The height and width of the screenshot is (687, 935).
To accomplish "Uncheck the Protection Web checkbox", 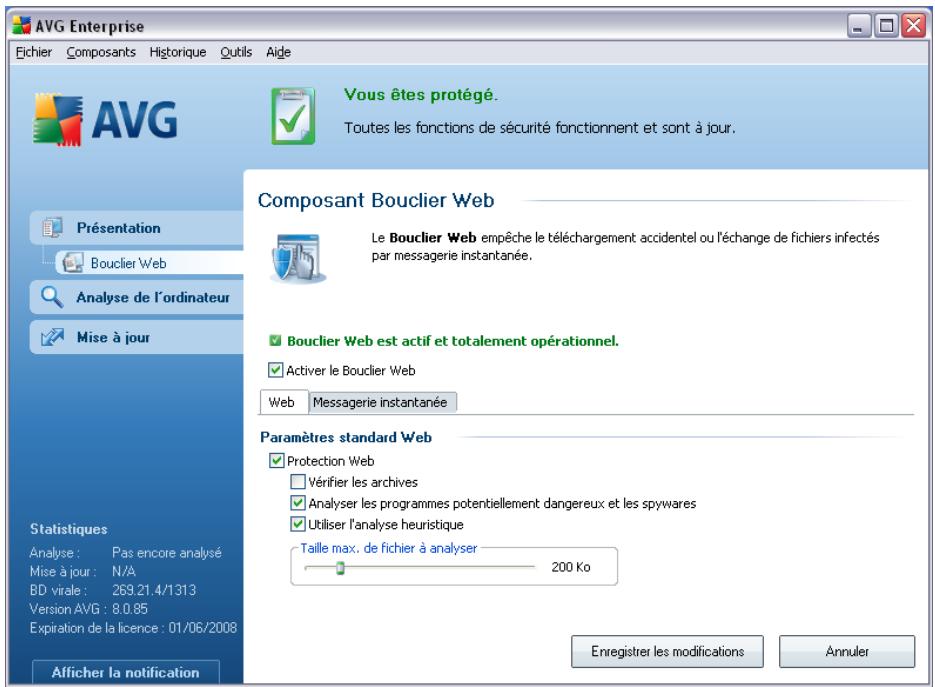I will [276, 460].
